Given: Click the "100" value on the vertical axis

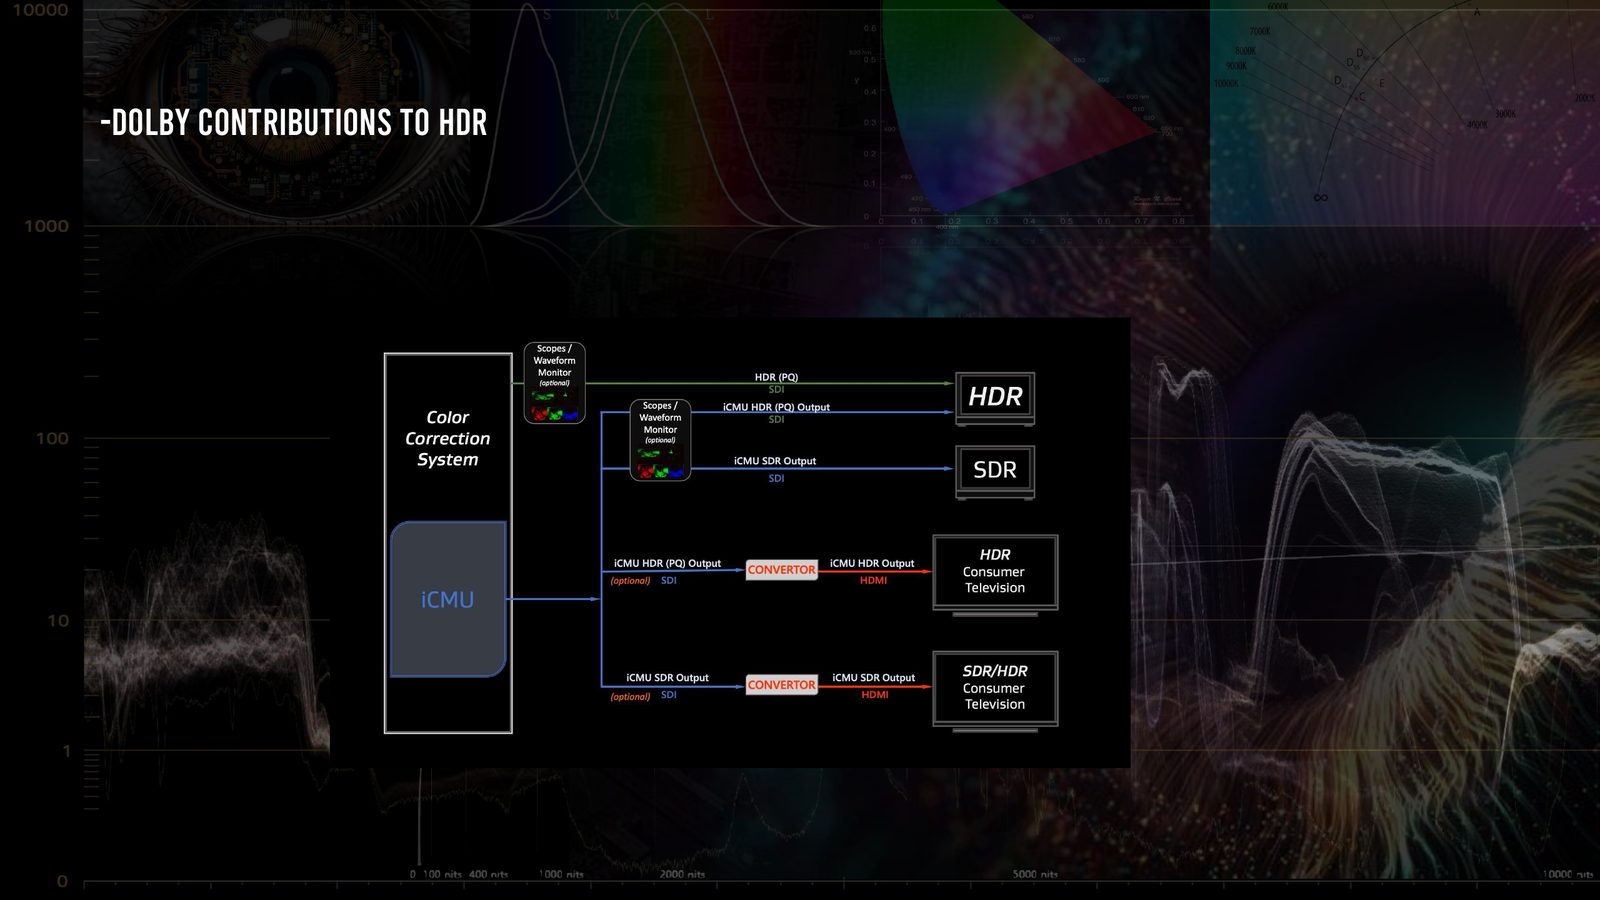Looking at the screenshot, I should click(52, 438).
